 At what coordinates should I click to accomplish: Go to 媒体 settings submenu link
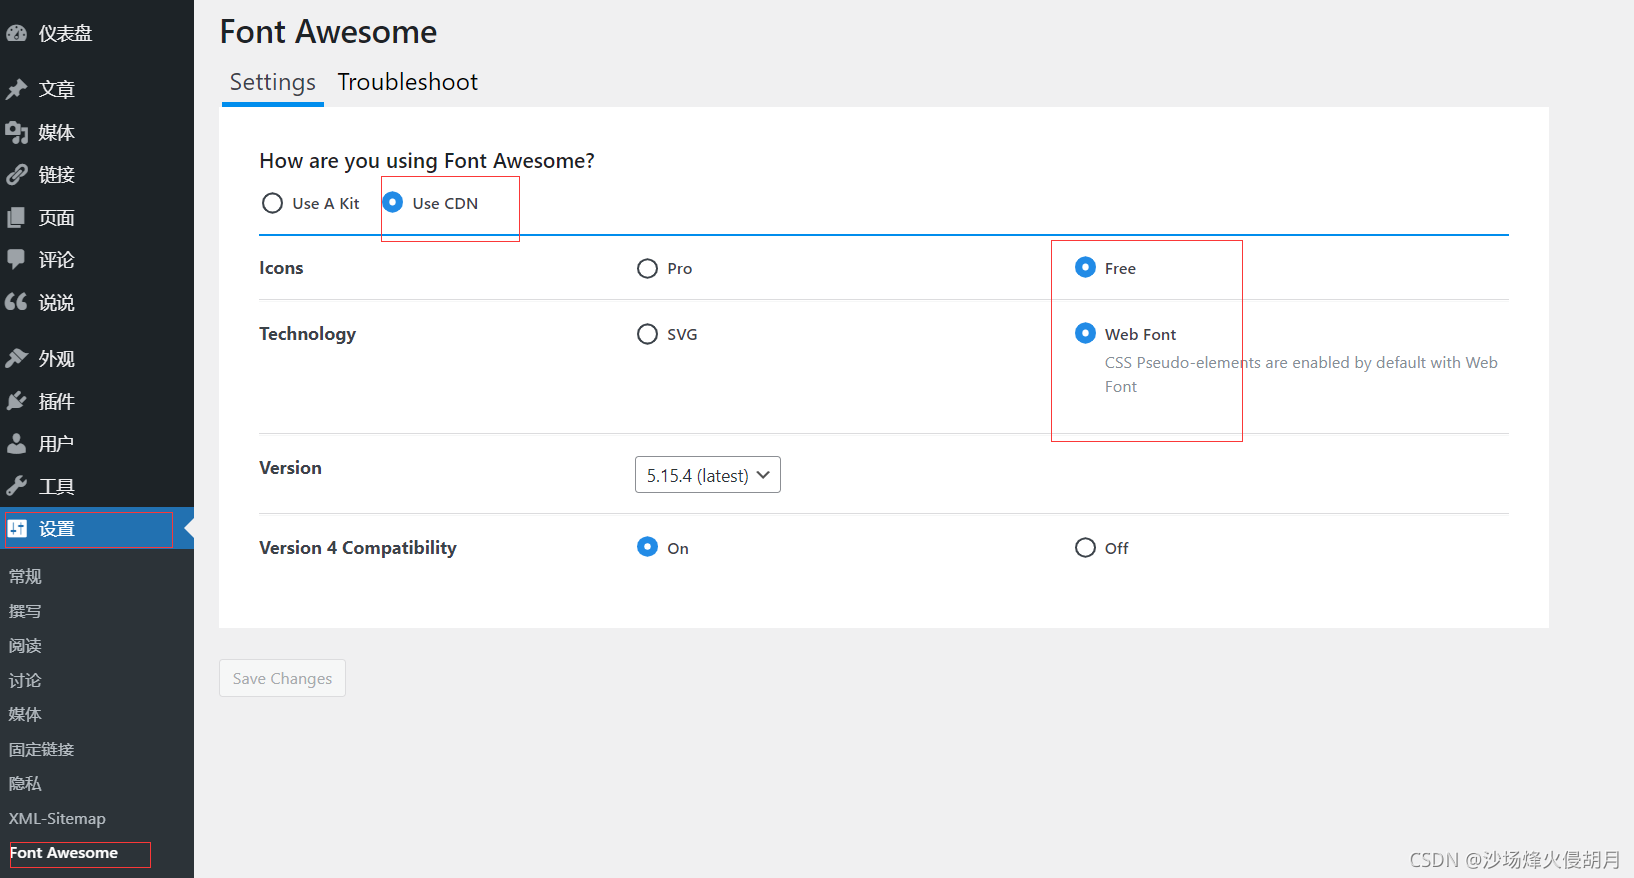[25, 714]
